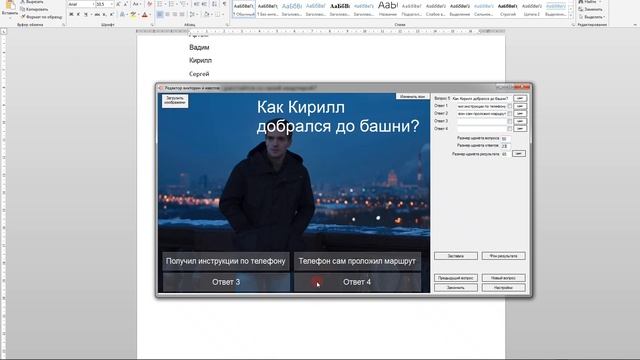640x360 pixels.
Task: Click answer tile 'Получил инструкции по телефону'
Action: click(226, 261)
